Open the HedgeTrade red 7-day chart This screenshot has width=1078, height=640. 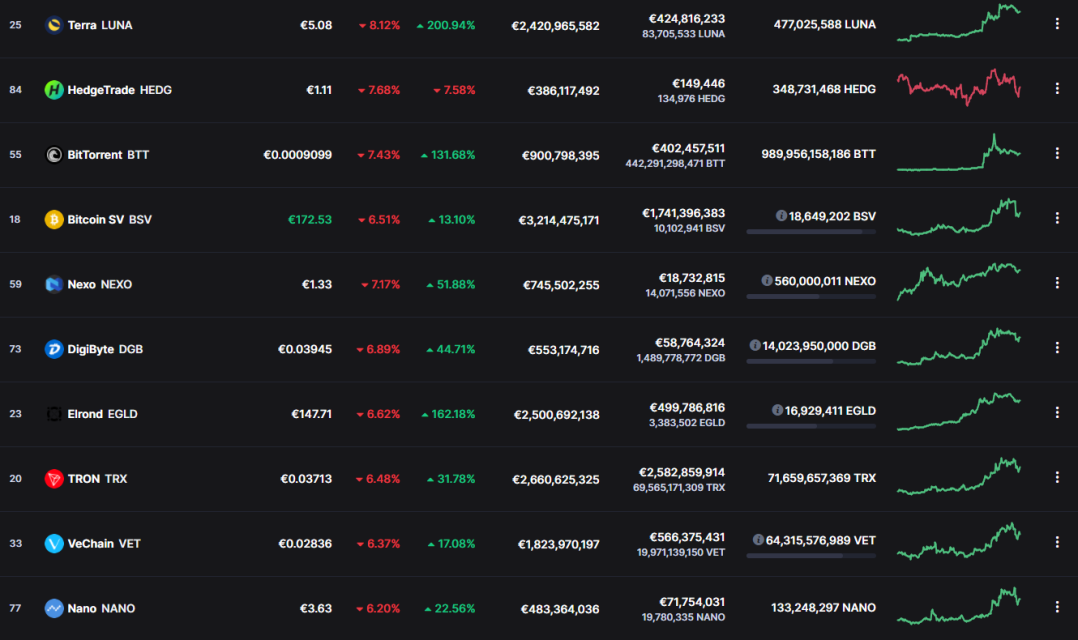[x=959, y=87]
